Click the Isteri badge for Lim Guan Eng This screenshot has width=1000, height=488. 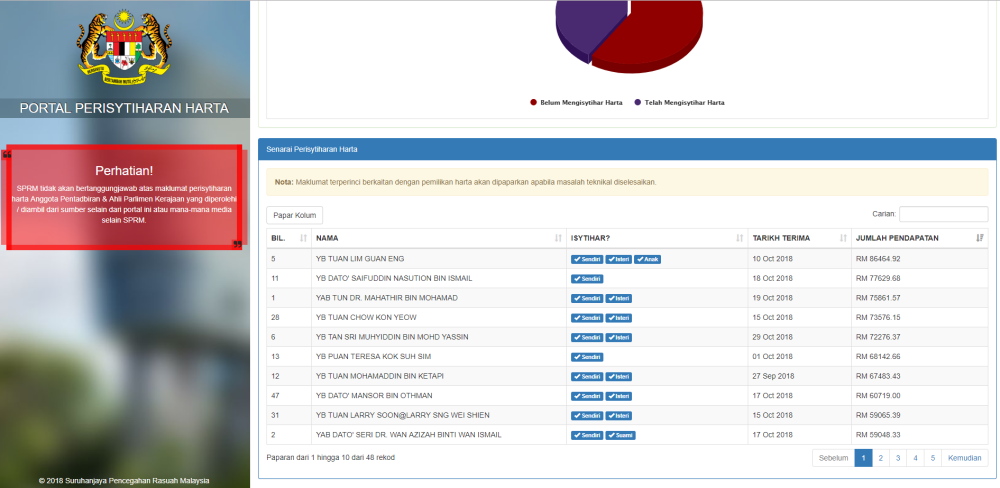pyautogui.click(x=619, y=259)
